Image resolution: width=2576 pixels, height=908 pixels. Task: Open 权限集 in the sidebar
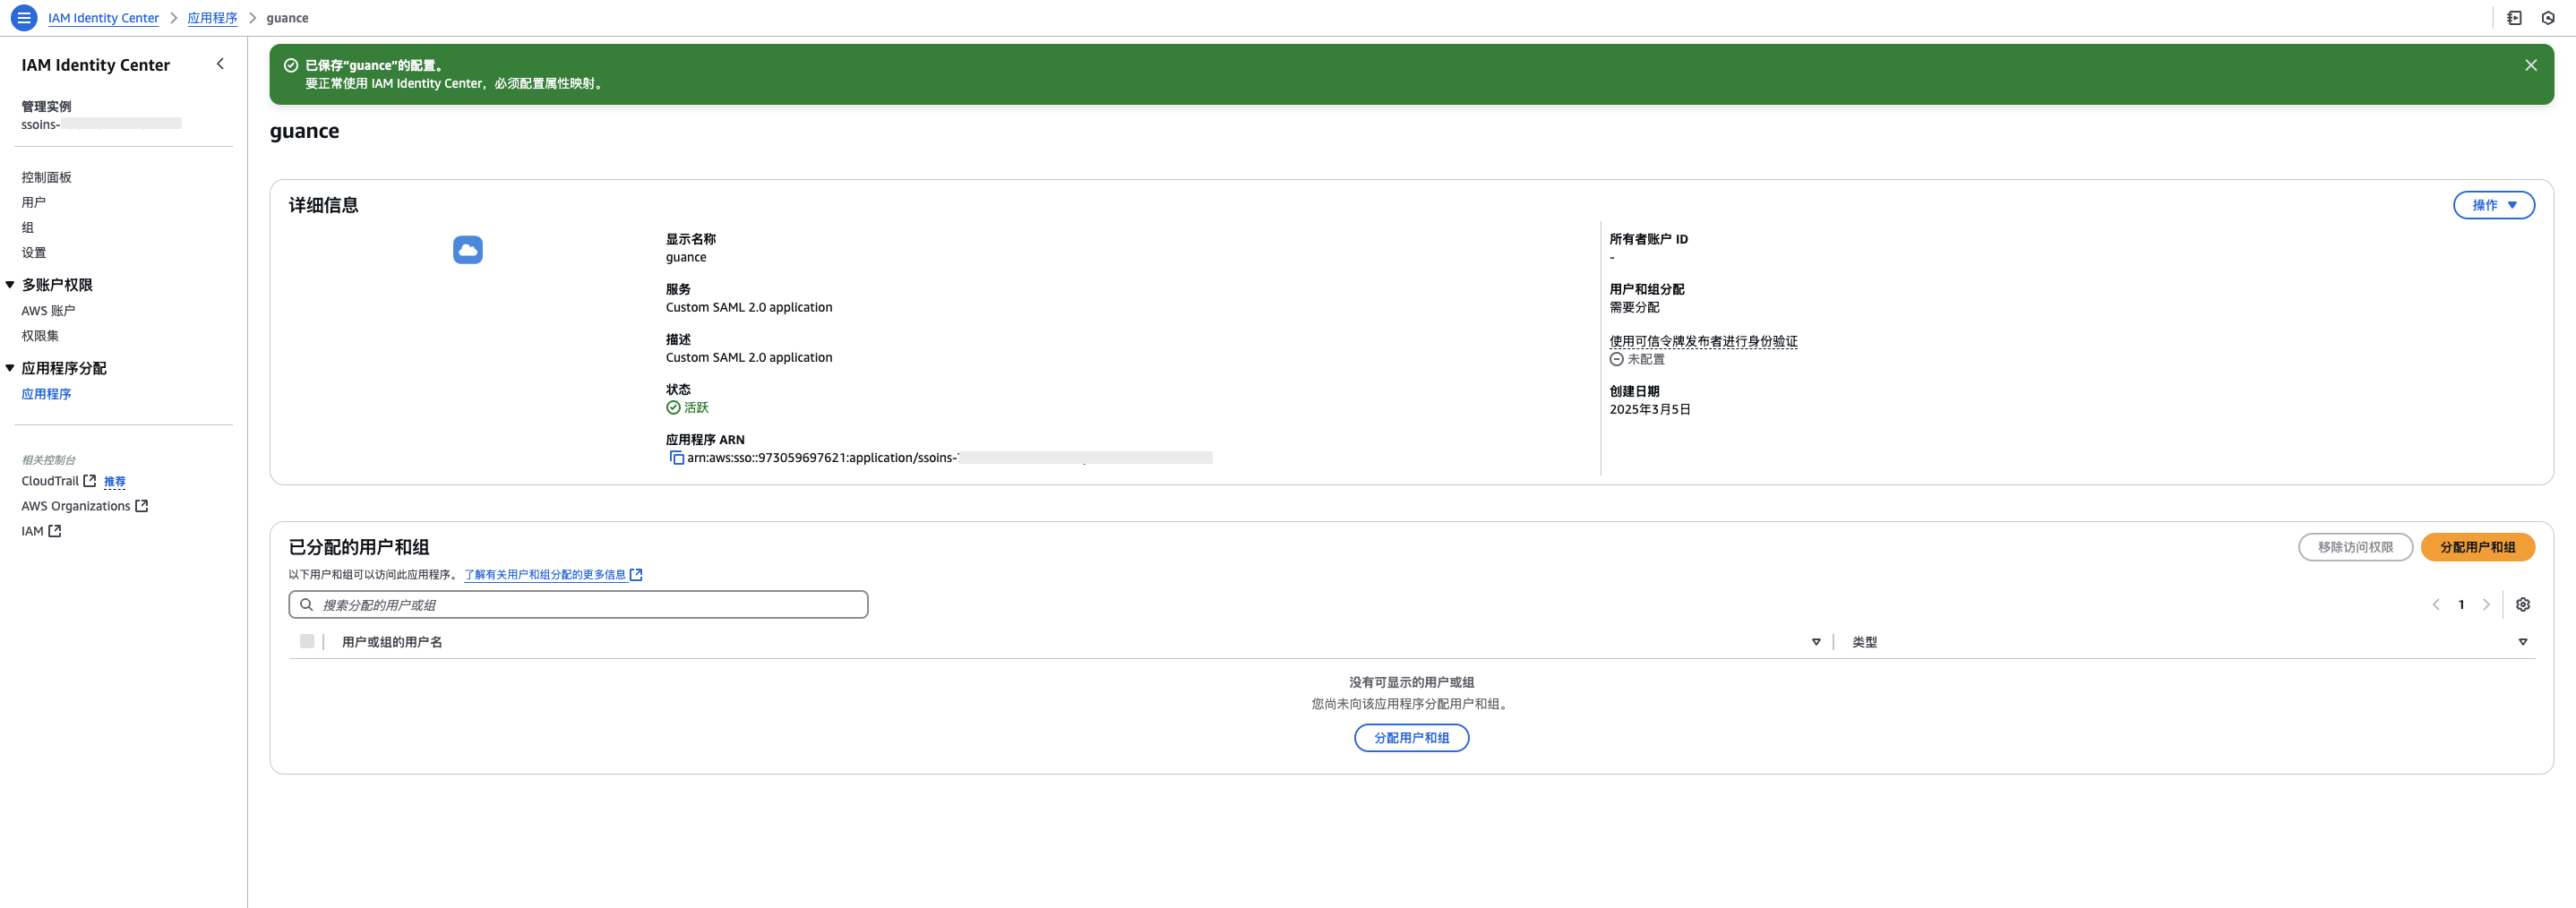(x=40, y=335)
